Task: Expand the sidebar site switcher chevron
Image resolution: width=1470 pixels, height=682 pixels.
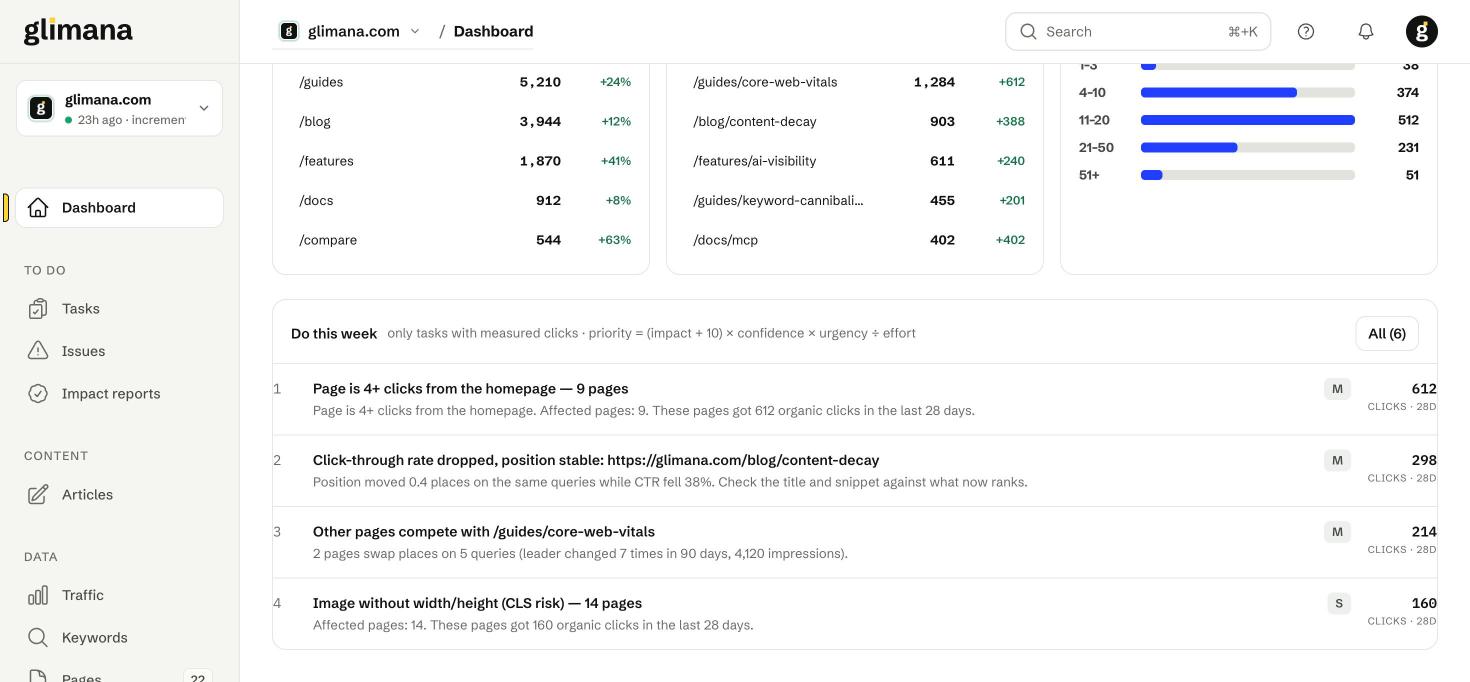Action: 204,108
